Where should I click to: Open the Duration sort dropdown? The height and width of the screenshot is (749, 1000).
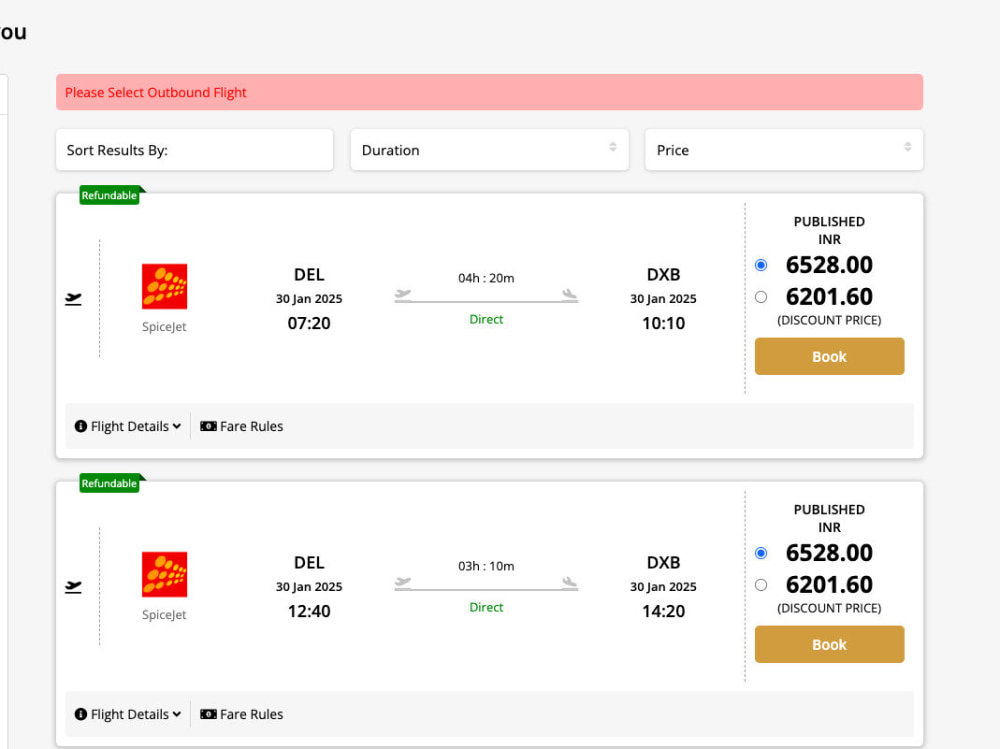pos(489,150)
